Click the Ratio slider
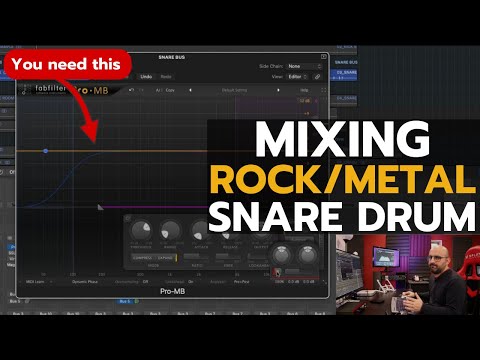This screenshot has width=480, height=360. tap(196, 257)
